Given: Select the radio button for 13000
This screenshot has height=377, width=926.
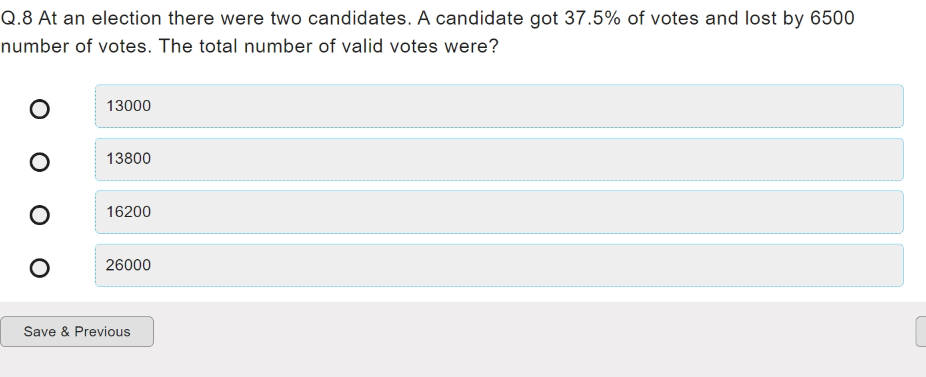Looking at the screenshot, I should [40, 109].
